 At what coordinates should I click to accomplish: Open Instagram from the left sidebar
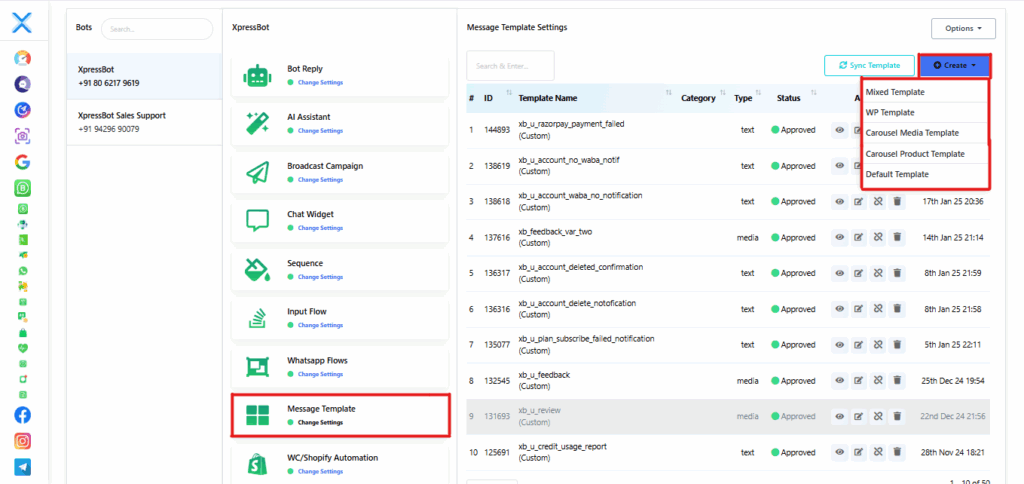point(22,440)
